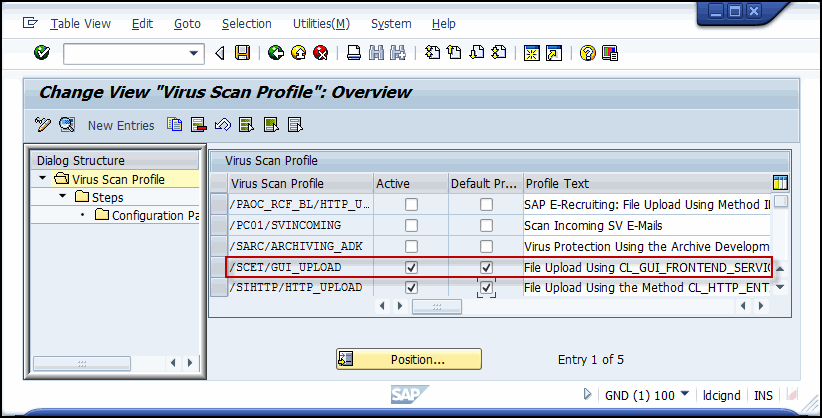This screenshot has width=822, height=418.
Task: Click the Position... button
Action: [x=409, y=359]
